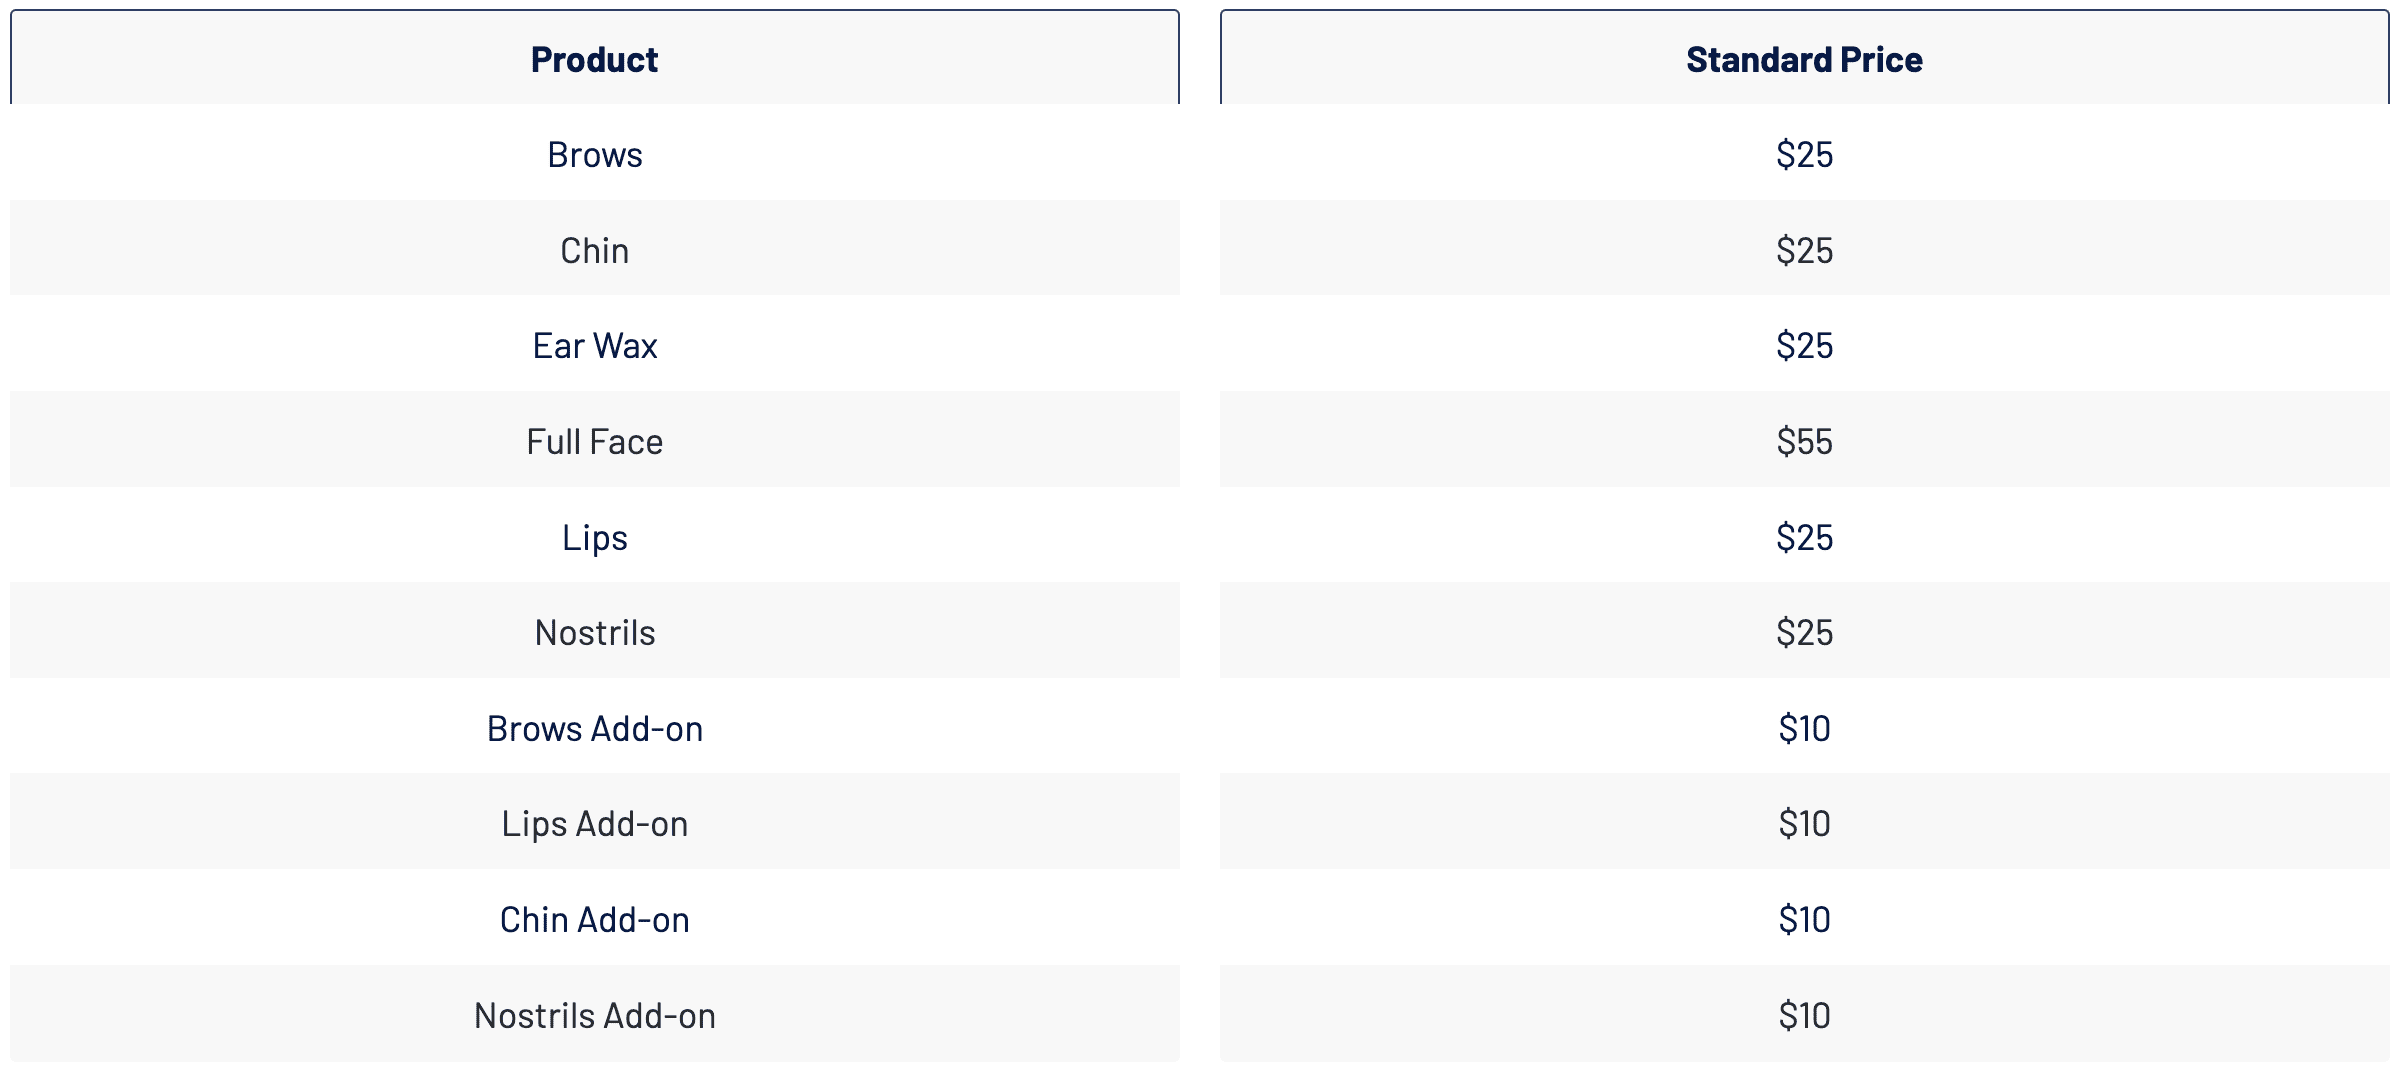Click the Product column header

[x=595, y=58]
